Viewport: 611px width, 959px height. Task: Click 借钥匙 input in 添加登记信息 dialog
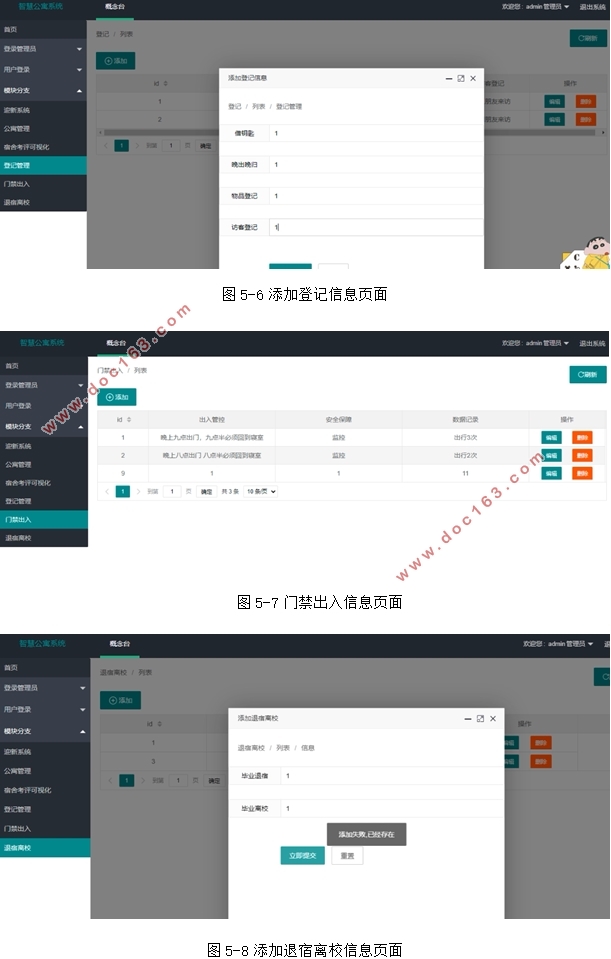(376, 133)
